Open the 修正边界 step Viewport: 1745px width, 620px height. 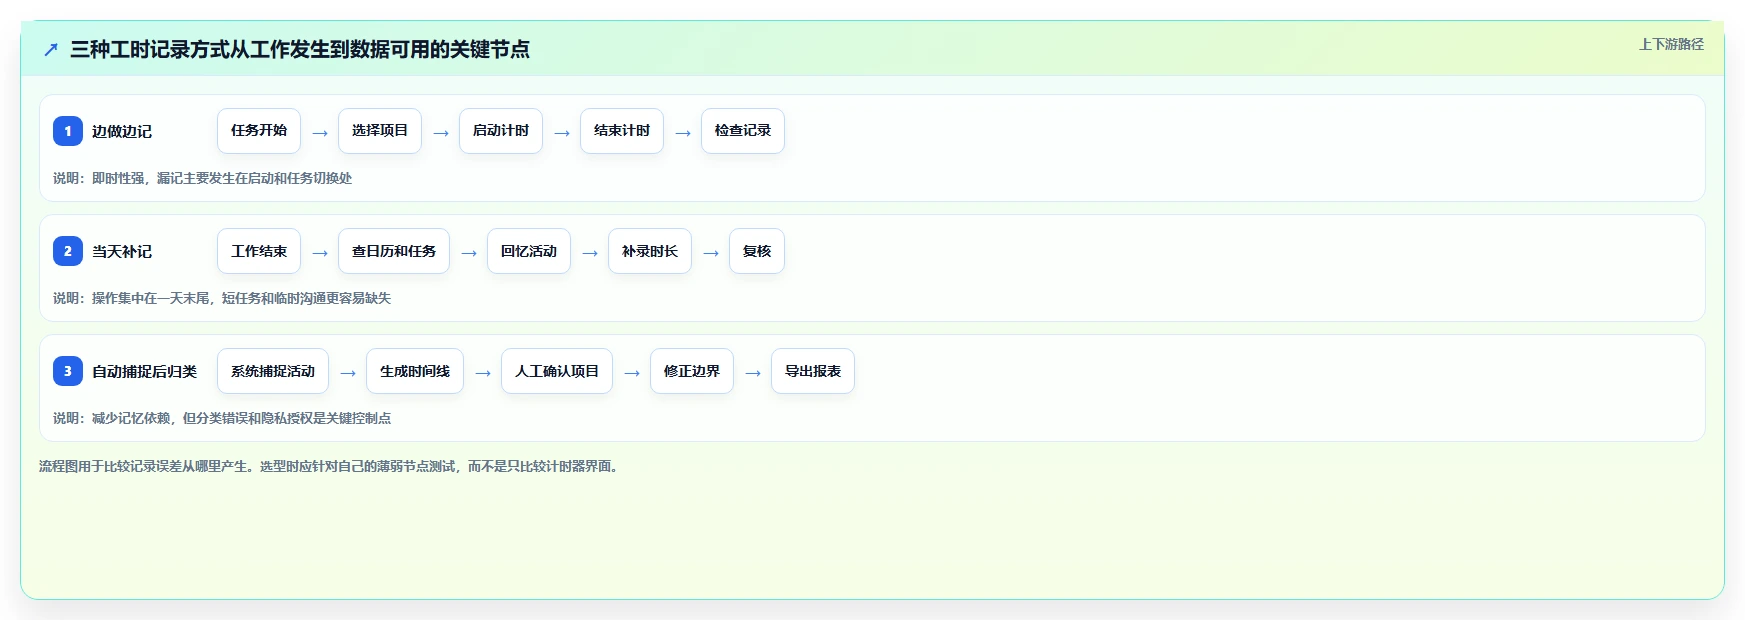coord(692,371)
